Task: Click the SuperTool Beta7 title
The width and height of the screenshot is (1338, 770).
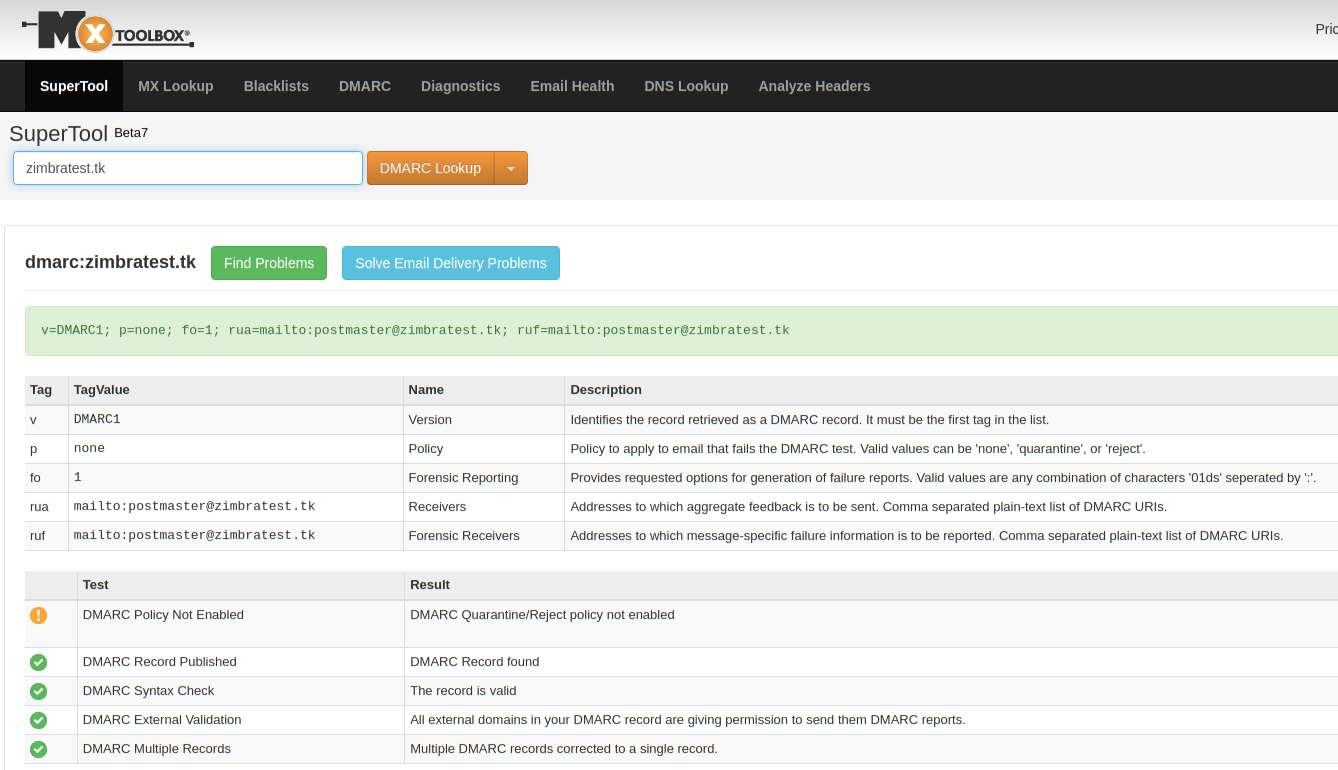Action: tap(78, 133)
